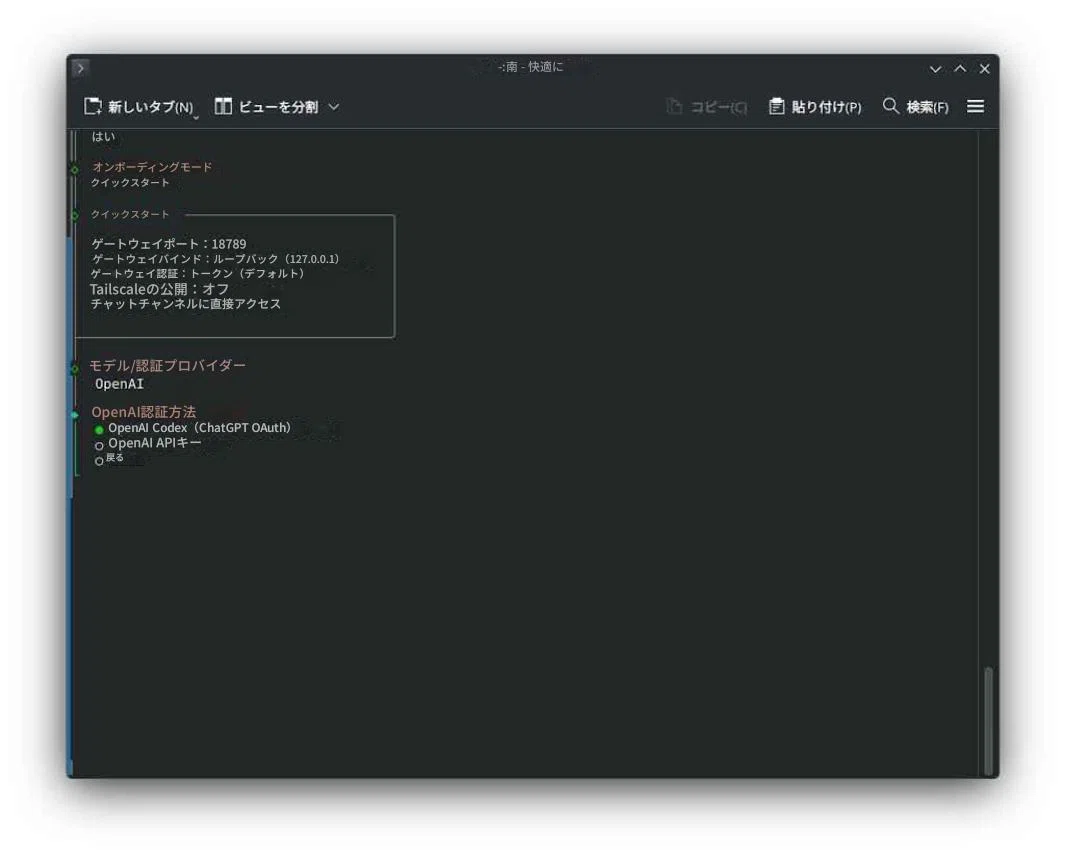This screenshot has height=857, width=1065.
Task: Click ゲートウェイバインド loopback line
Action: [x=215, y=259]
